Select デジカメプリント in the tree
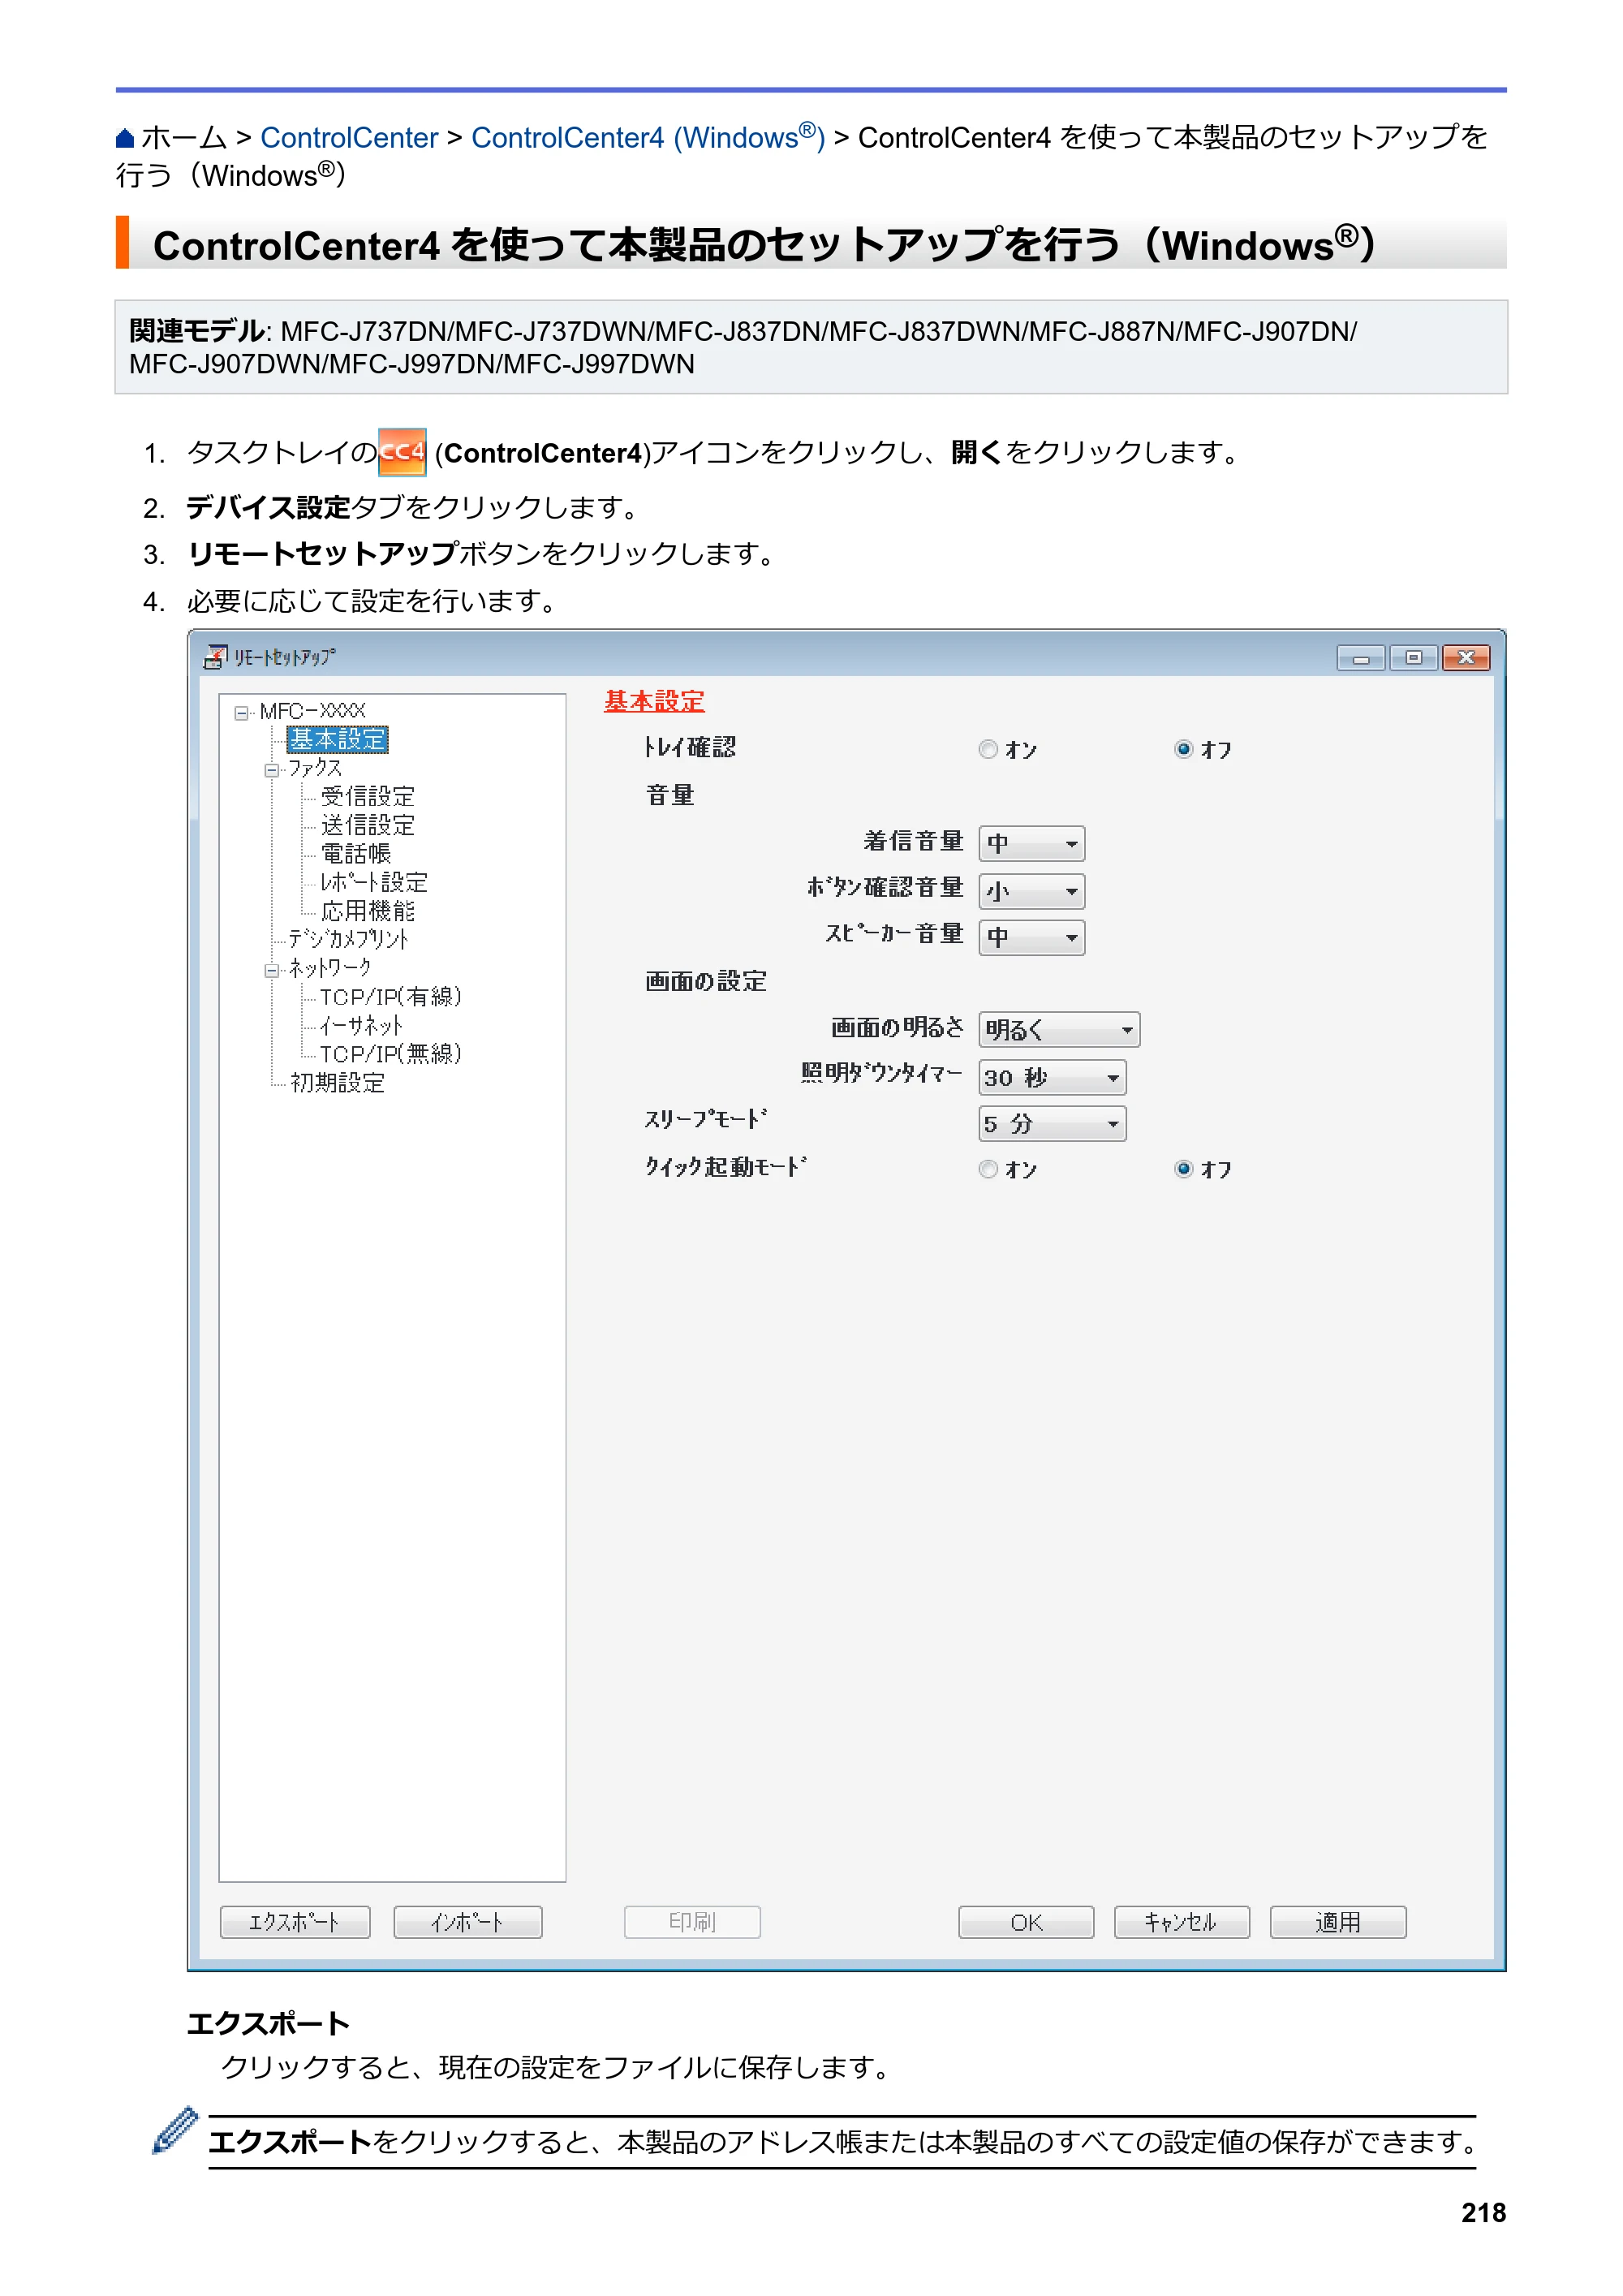The image size is (1623, 2296). tap(349, 939)
